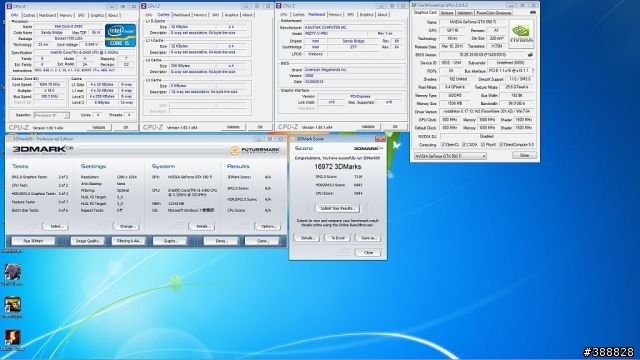Click Details in 3DMark Score window
The width and height of the screenshot is (640, 360).
[x=307, y=238]
